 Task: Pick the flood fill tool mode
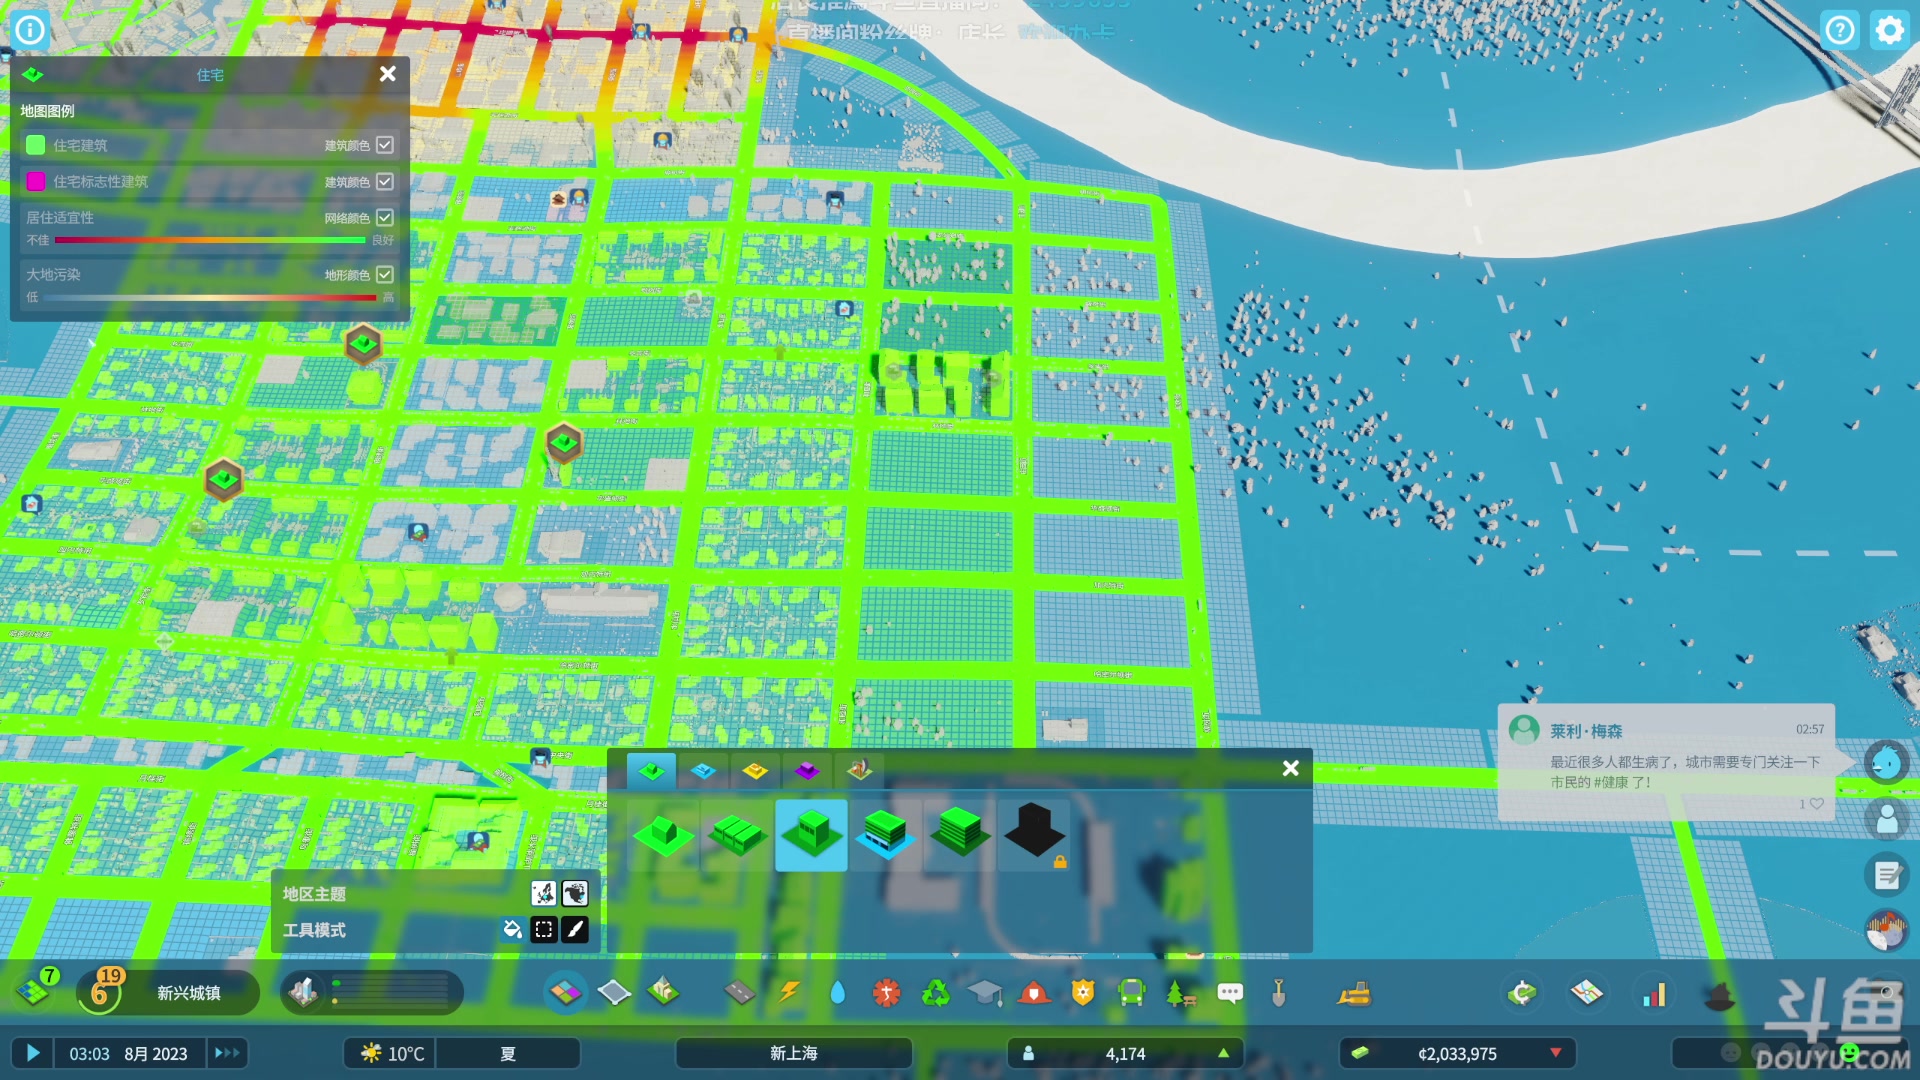tap(512, 930)
